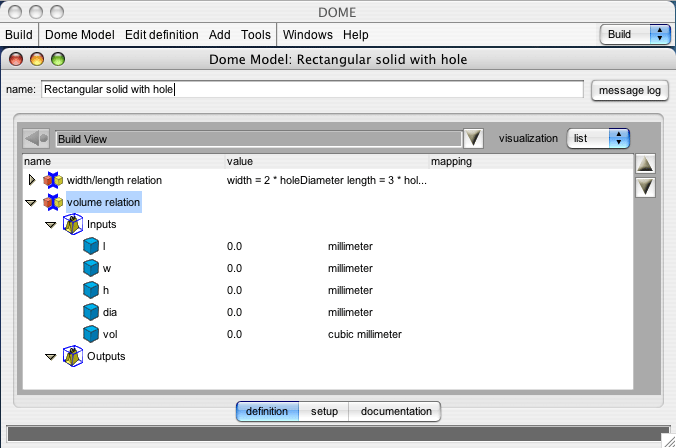
Task: Expand the width/length relation row
Action: [31, 180]
